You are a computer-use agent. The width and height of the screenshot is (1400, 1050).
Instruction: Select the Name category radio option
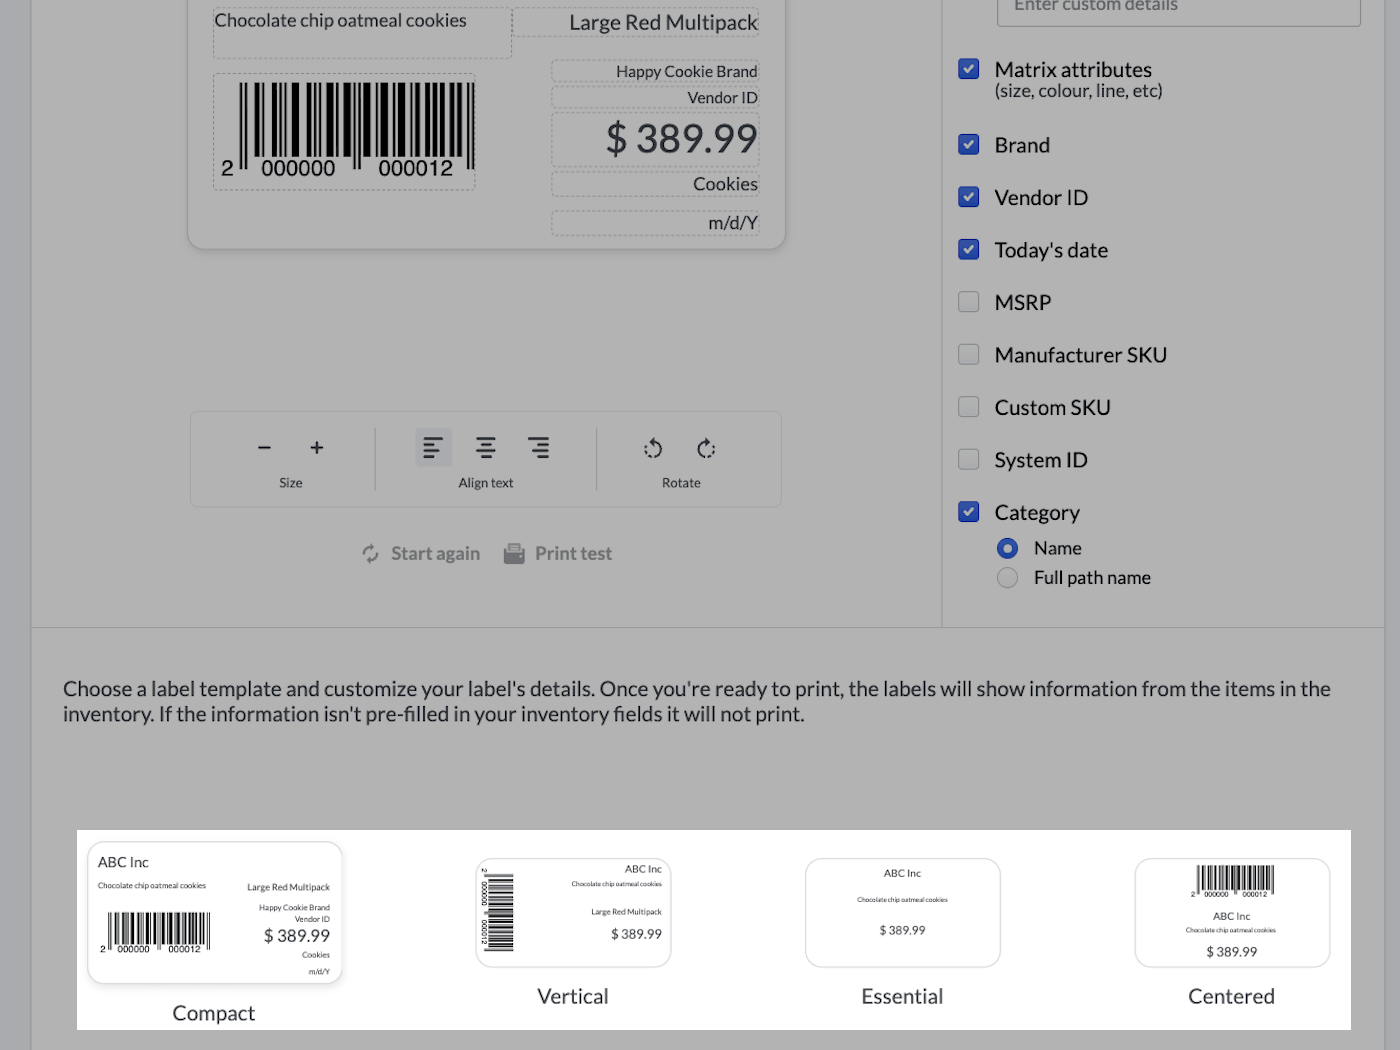[x=1007, y=548]
